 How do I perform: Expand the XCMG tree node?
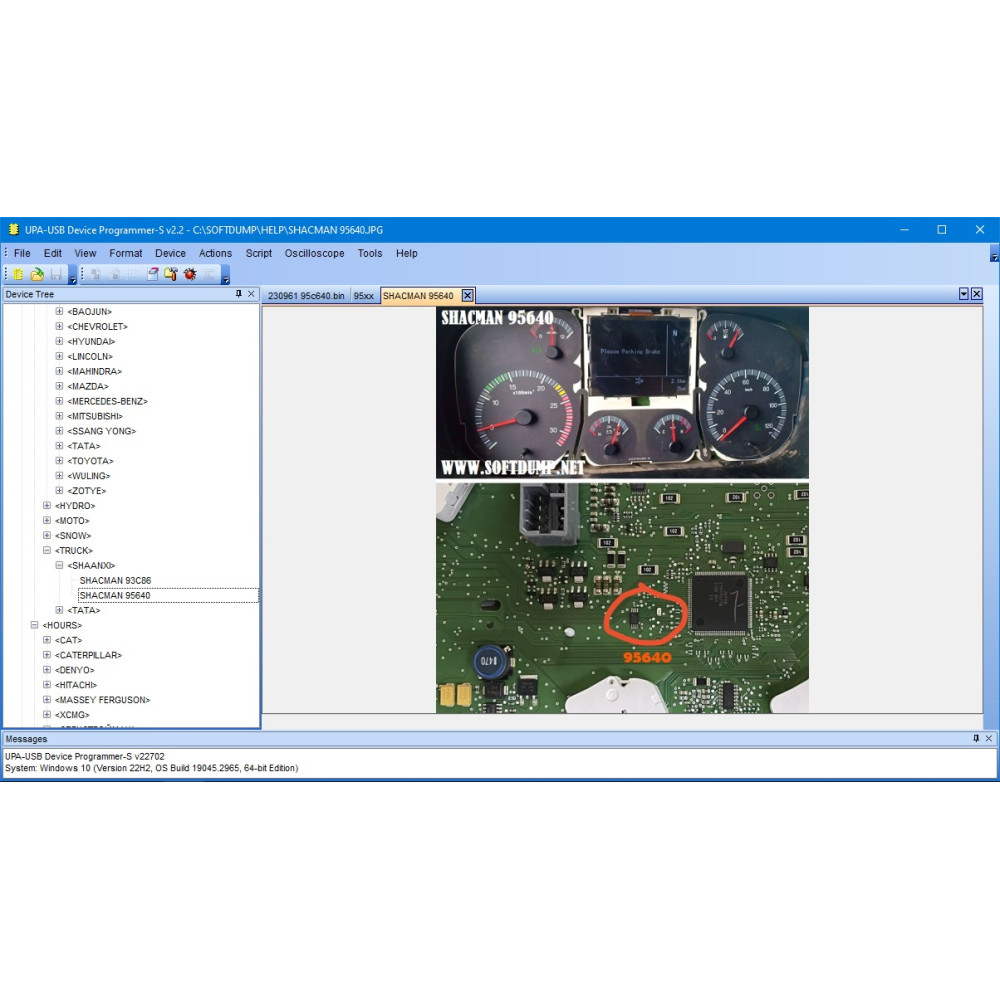[47, 714]
